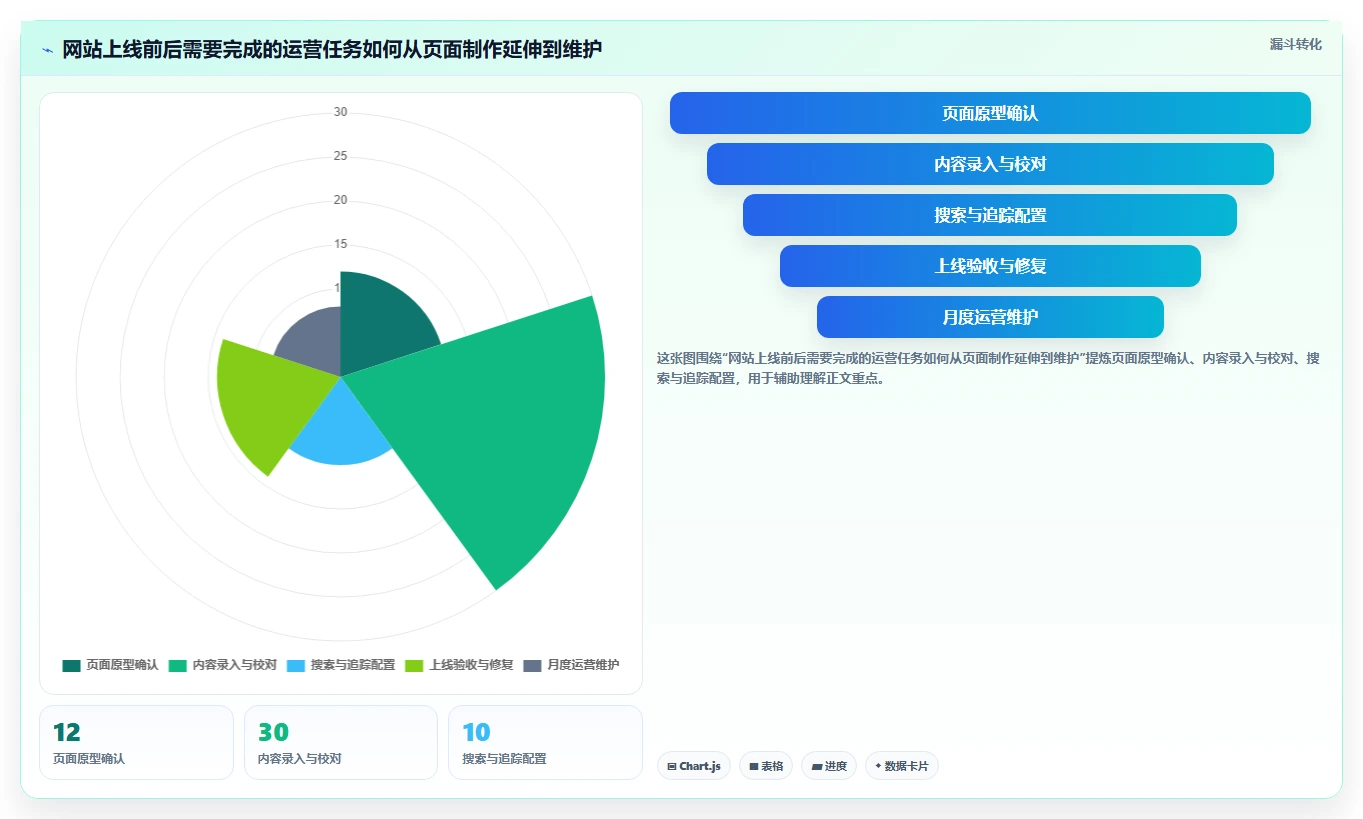This screenshot has height=819, width=1363.
Task: Select the 内容录入与校对 funnel bar
Action: pyautogui.click(x=990, y=164)
